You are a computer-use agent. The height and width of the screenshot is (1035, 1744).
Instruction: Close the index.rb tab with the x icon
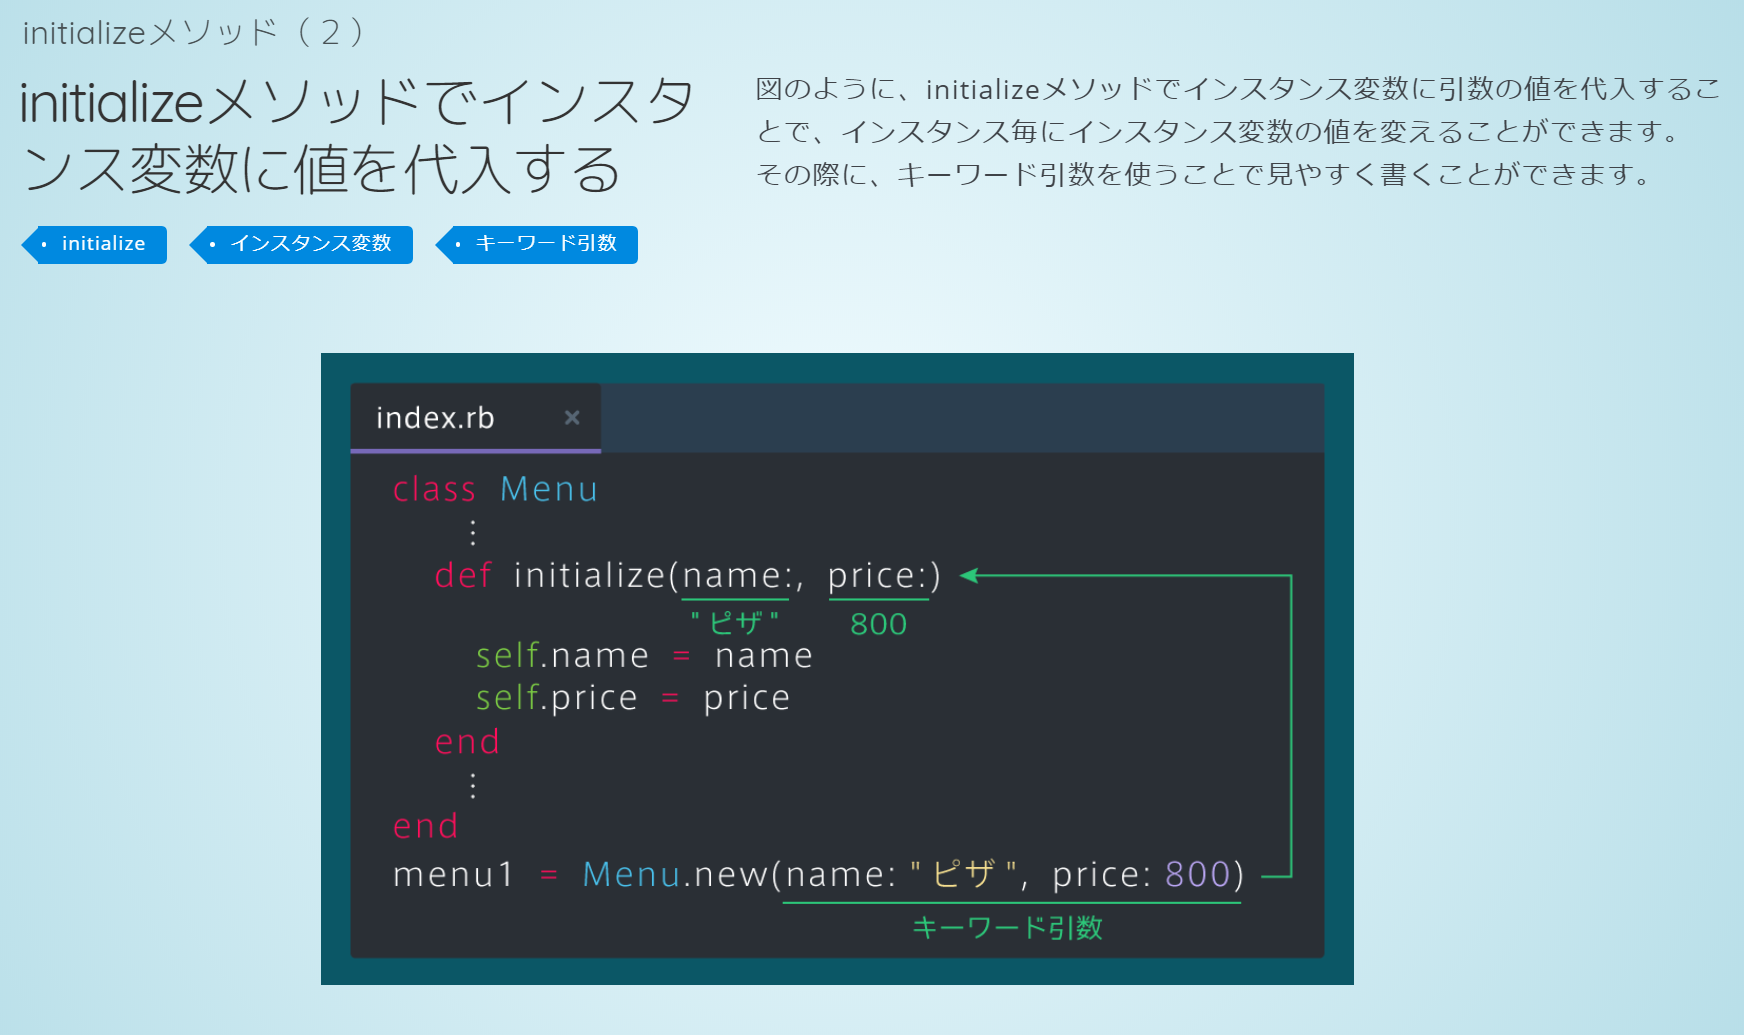pos(572,418)
